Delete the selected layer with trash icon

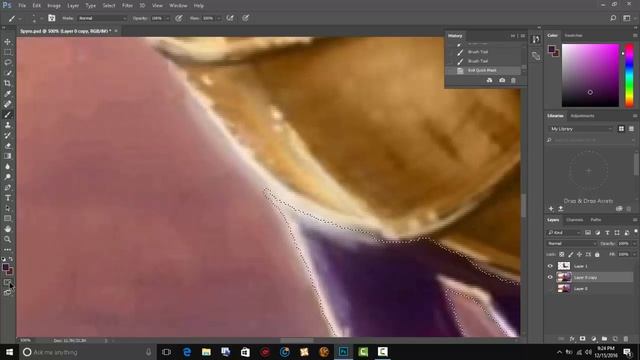(626, 339)
